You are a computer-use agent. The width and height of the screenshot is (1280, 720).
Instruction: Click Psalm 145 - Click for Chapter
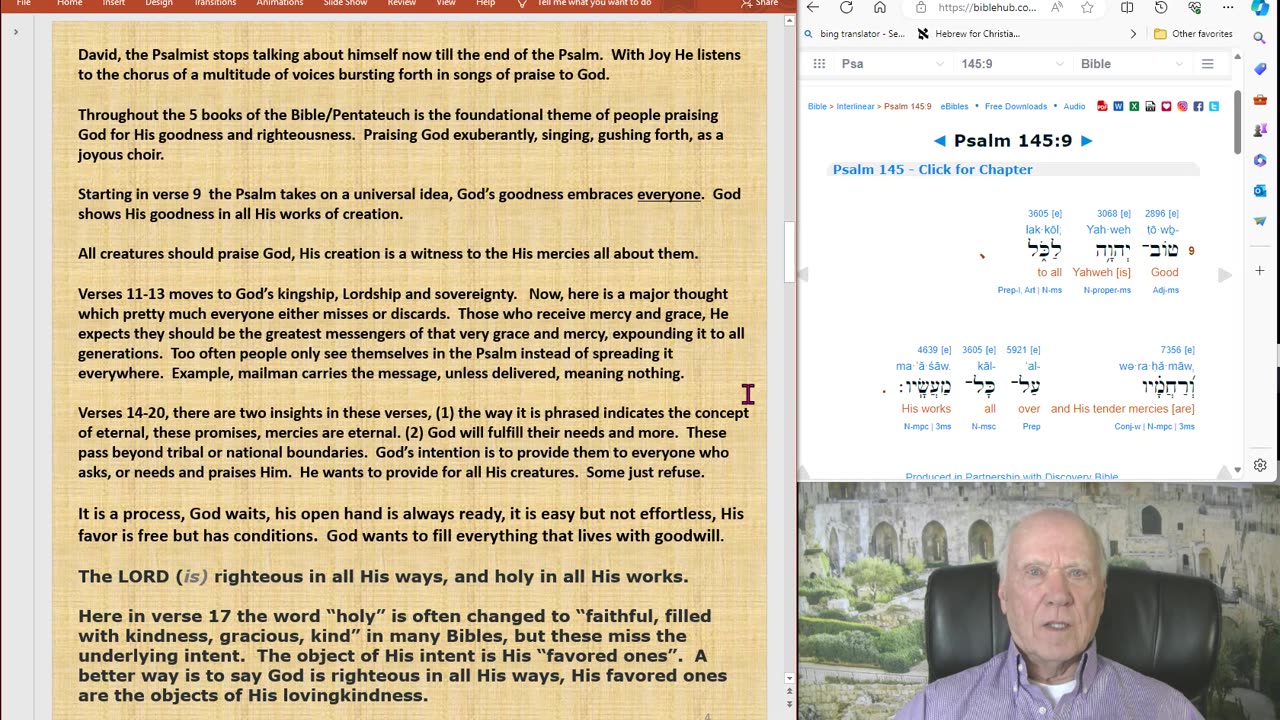(932, 170)
